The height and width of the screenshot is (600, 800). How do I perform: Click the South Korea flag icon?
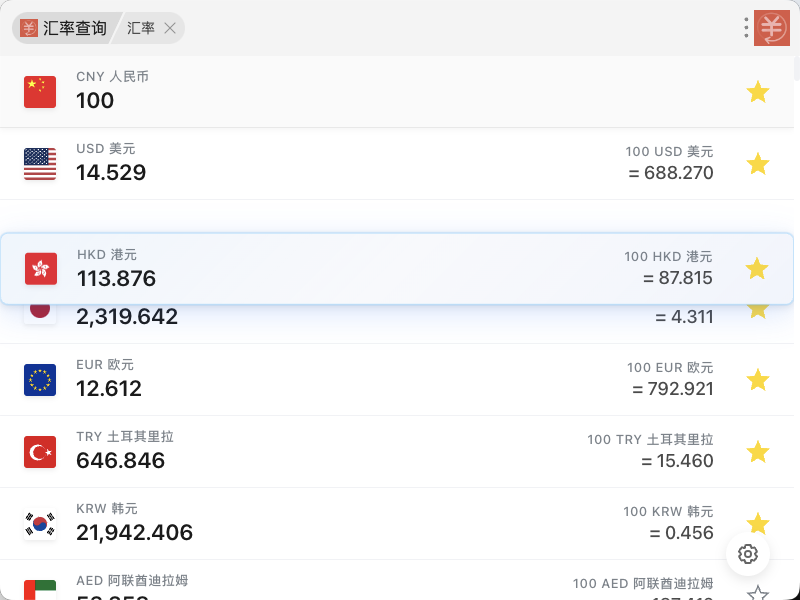click(x=40, y=524)
